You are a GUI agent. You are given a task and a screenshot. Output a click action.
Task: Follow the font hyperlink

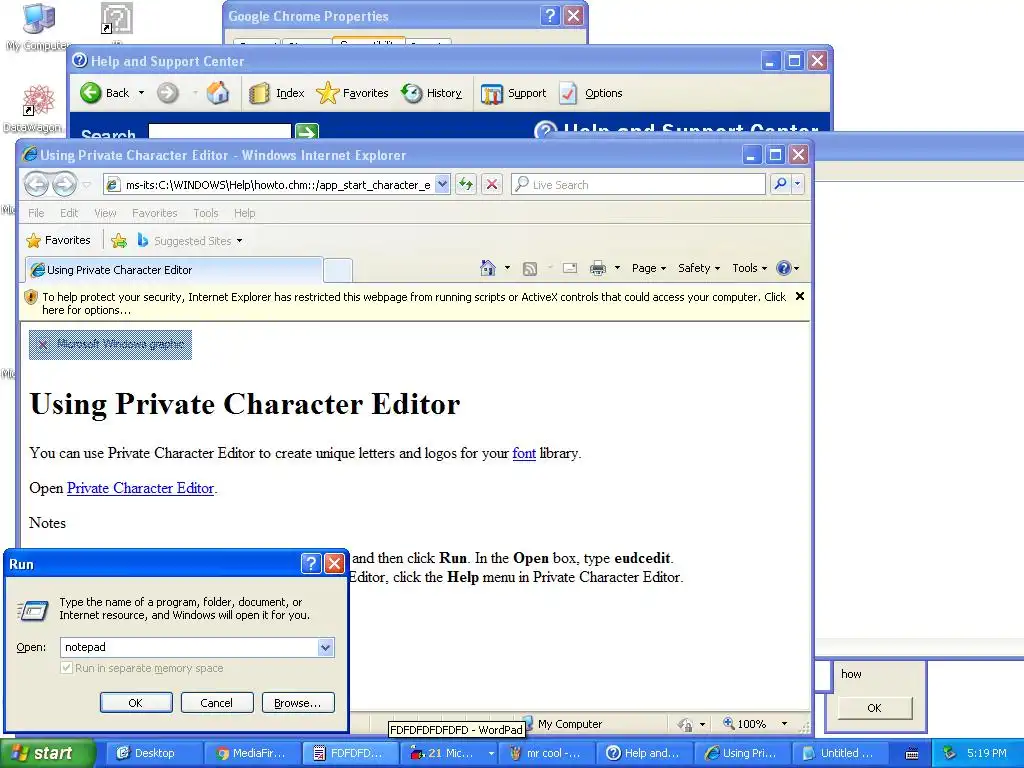[x=524, y=453]
